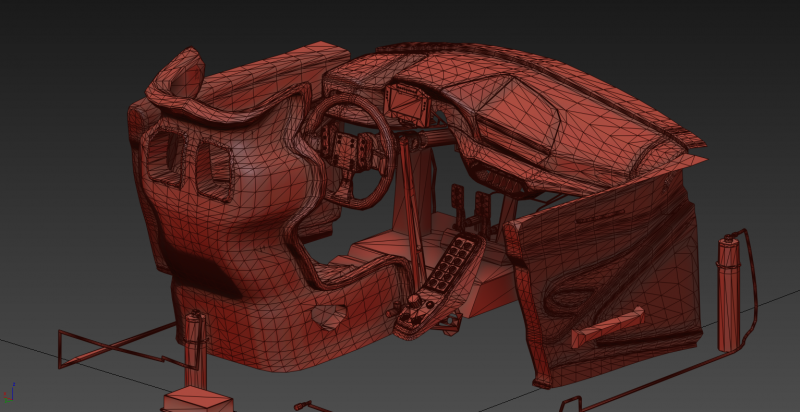Click the XYZ axis gizmo in viewport corner

pyautogui.click(x=9, y=390)
